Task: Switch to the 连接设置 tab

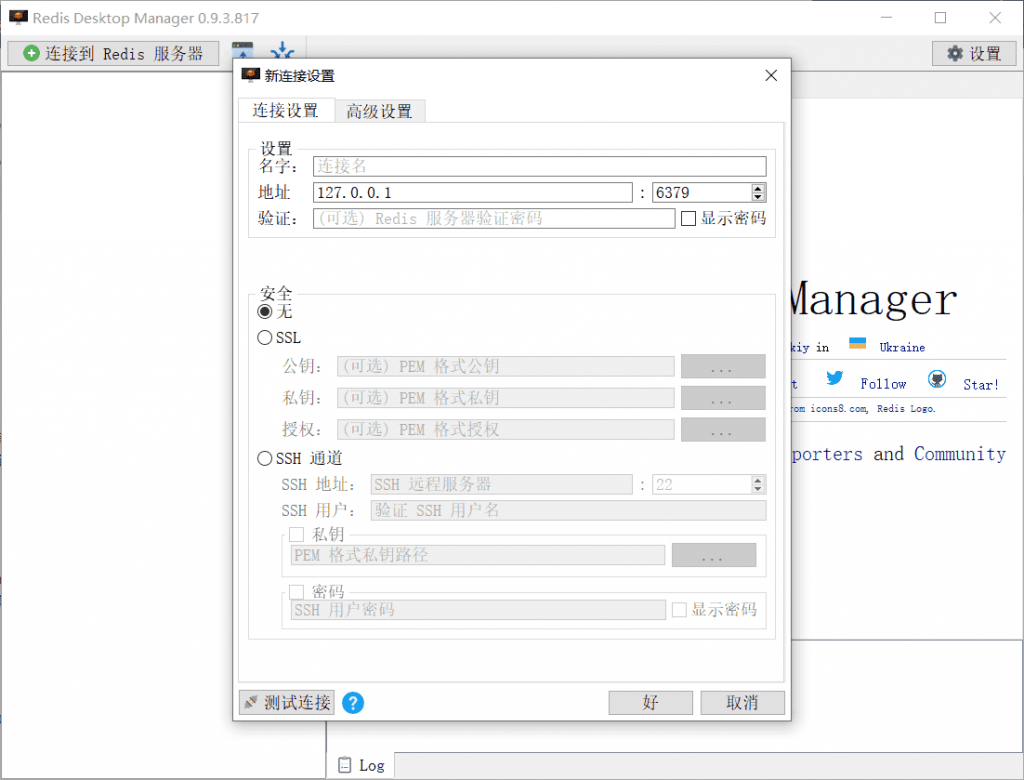Action: pyautogui.click(x=286, y=110)
